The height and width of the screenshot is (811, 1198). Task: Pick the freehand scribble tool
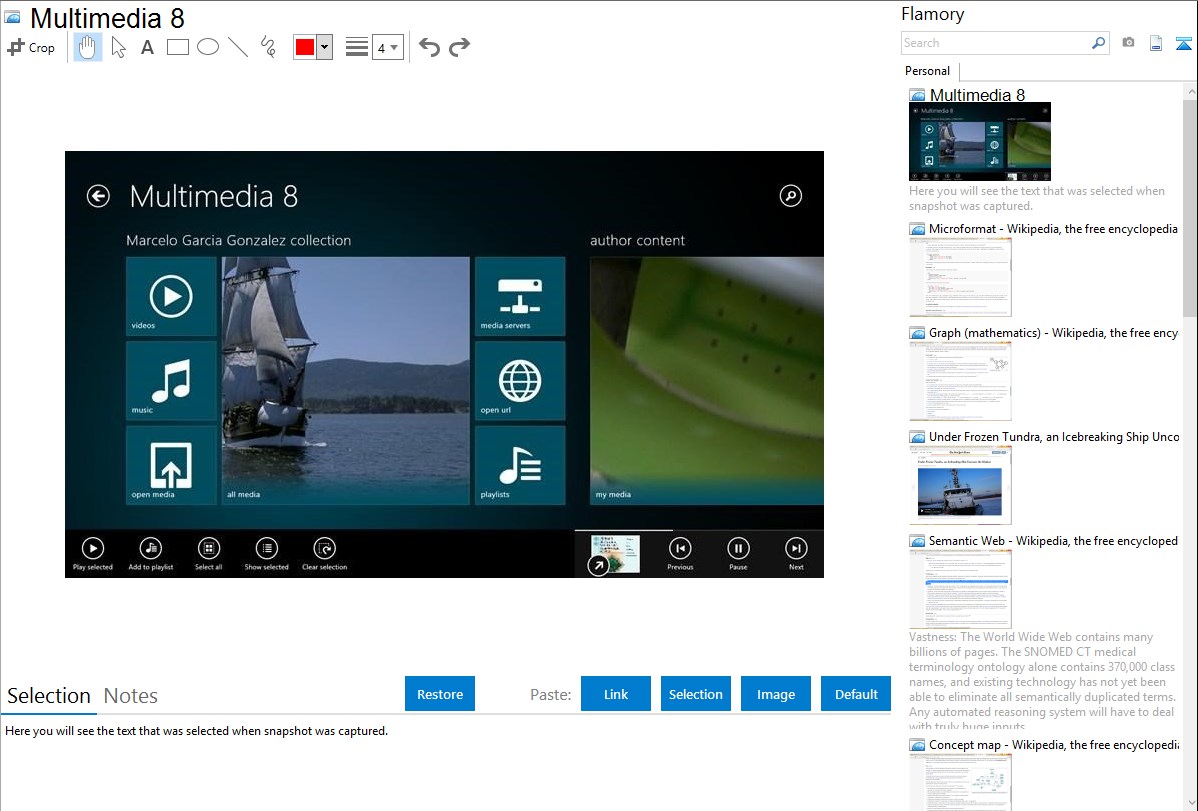(268, 47)
